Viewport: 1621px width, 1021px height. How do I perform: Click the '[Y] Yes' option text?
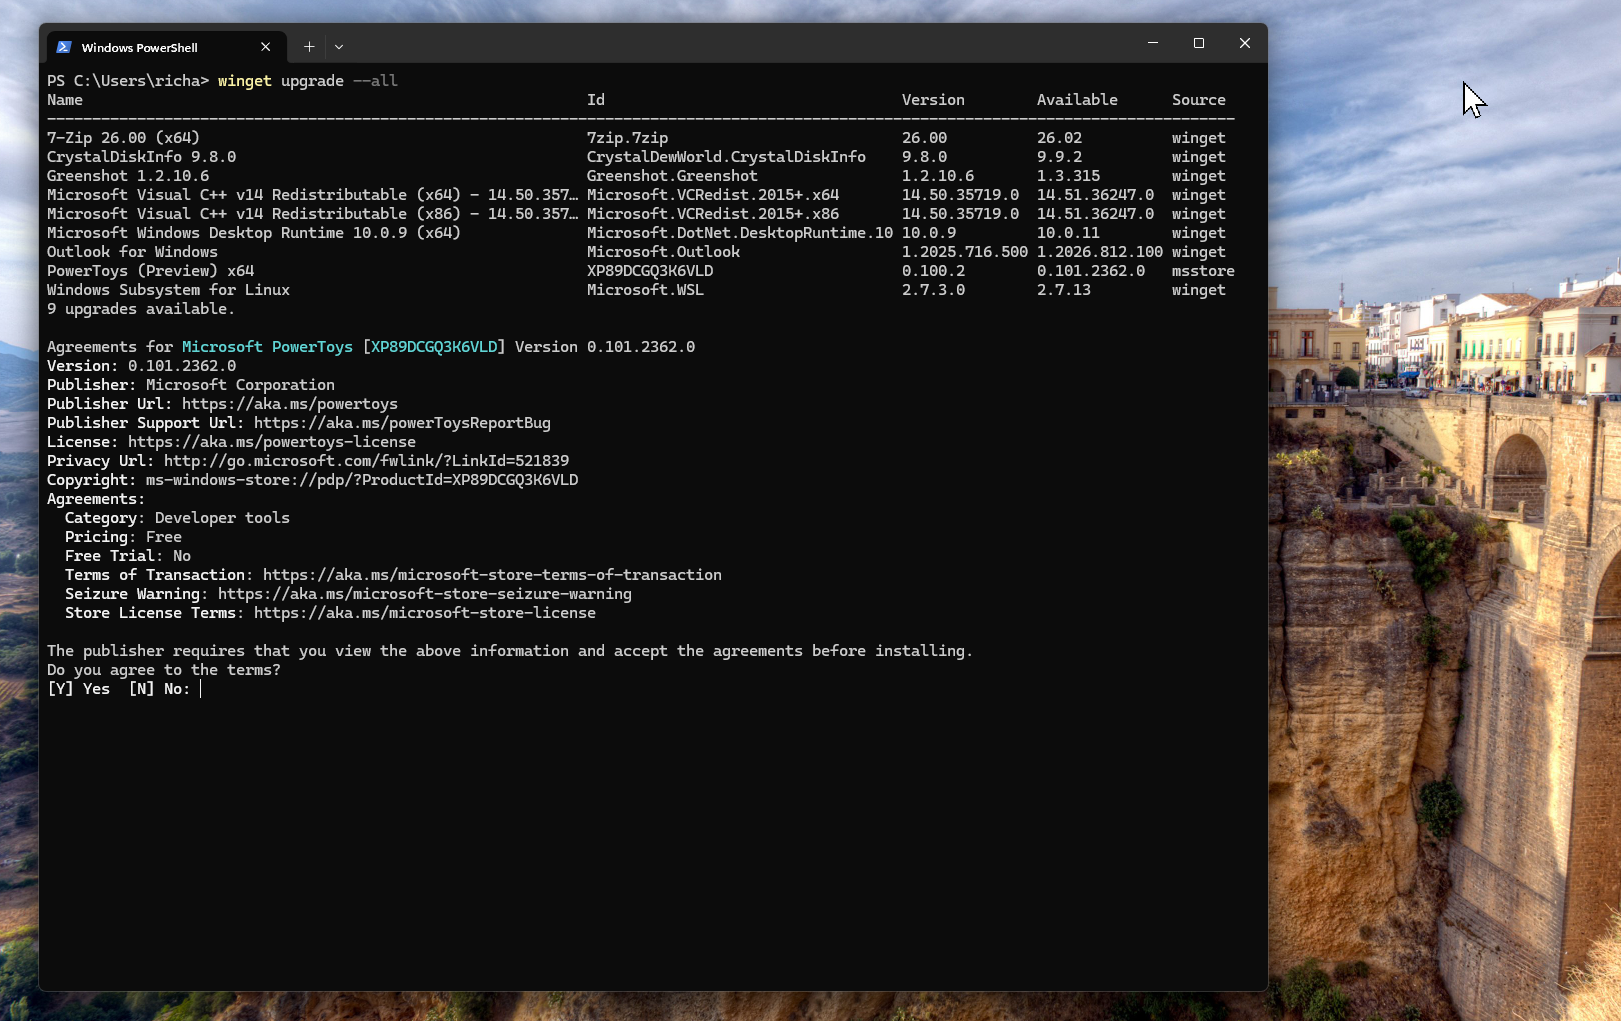[x=78, y=689]
